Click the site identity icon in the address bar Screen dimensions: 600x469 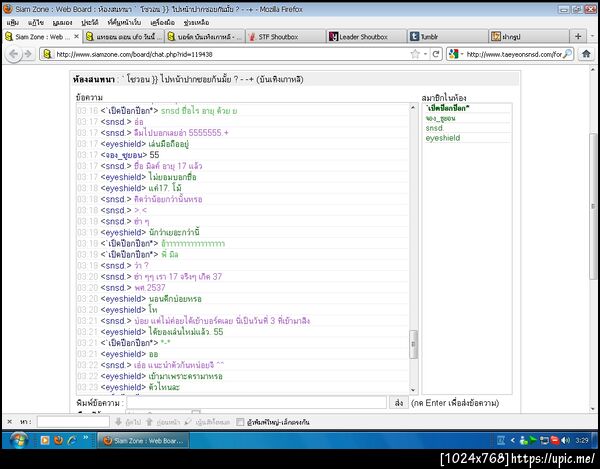[x=47, y=54]
